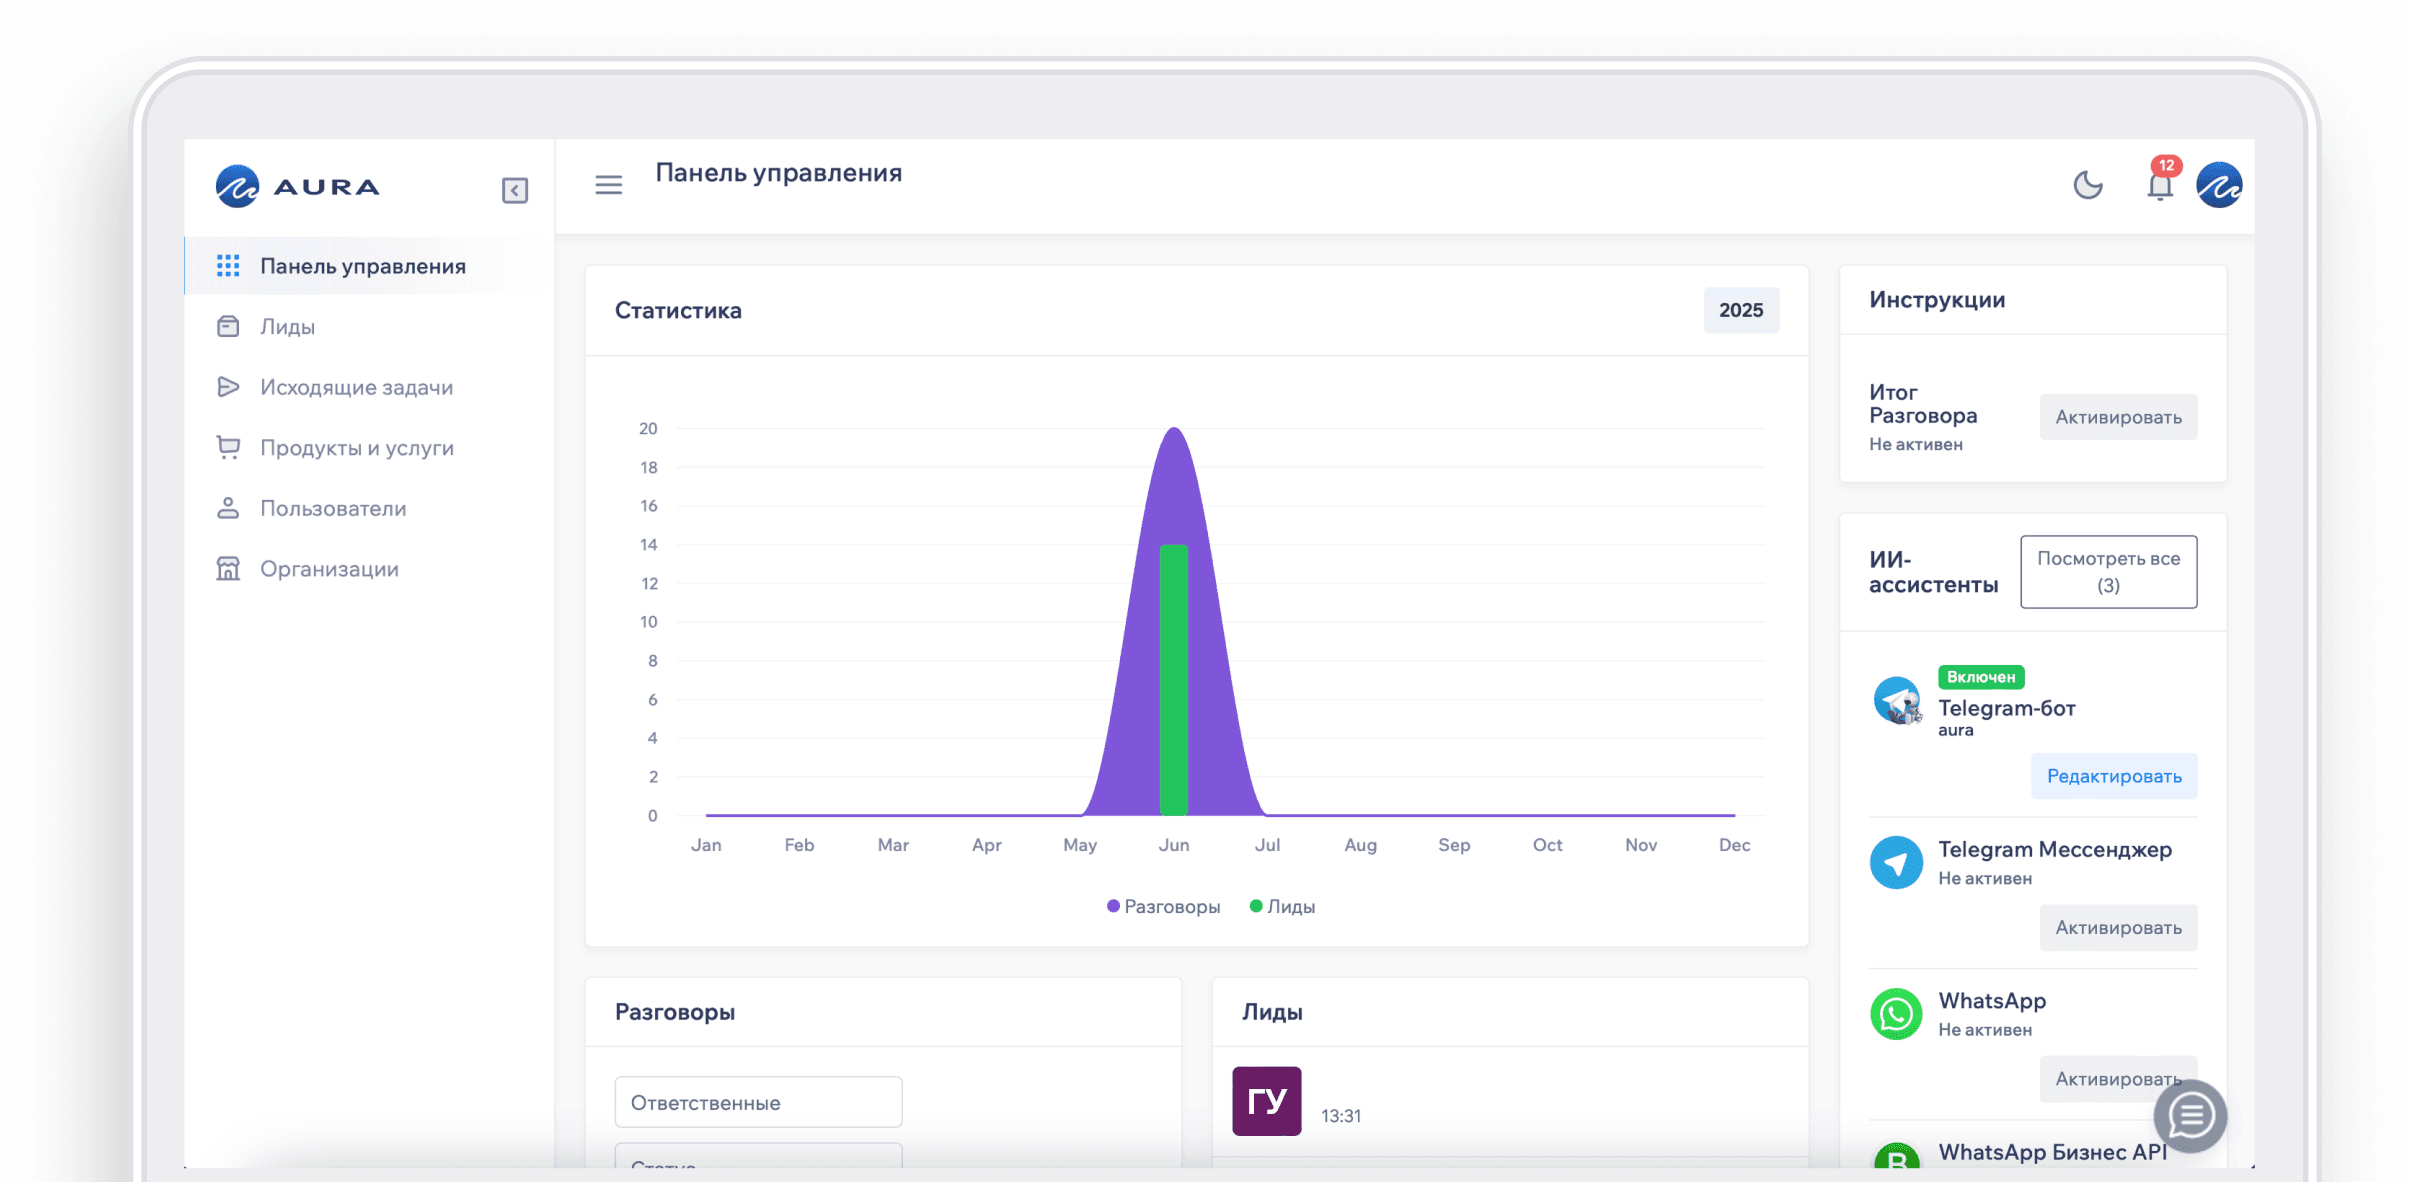Open the 2025 year selector
Screen dimensions: 2409x1182
point(1740,310)
